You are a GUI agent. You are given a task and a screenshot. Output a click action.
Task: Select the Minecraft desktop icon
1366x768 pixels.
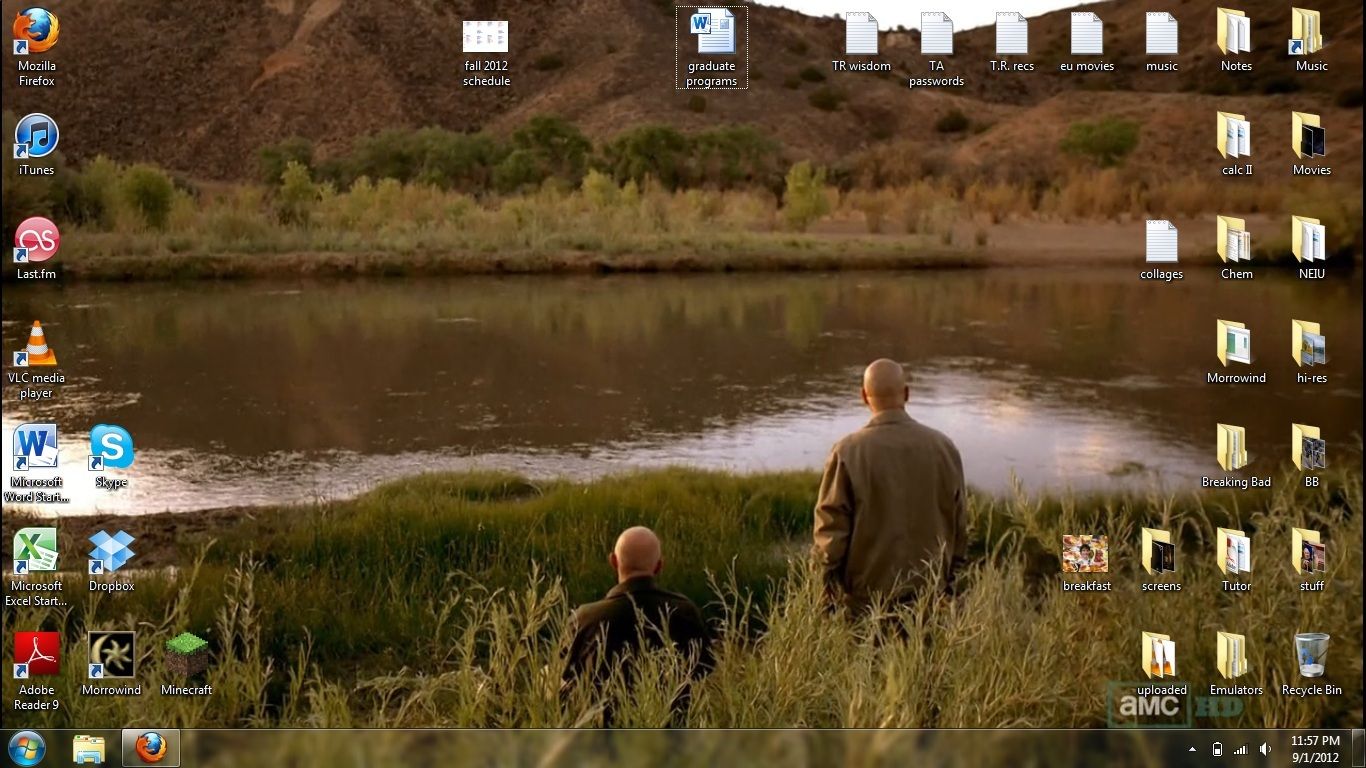coord(186,658)
